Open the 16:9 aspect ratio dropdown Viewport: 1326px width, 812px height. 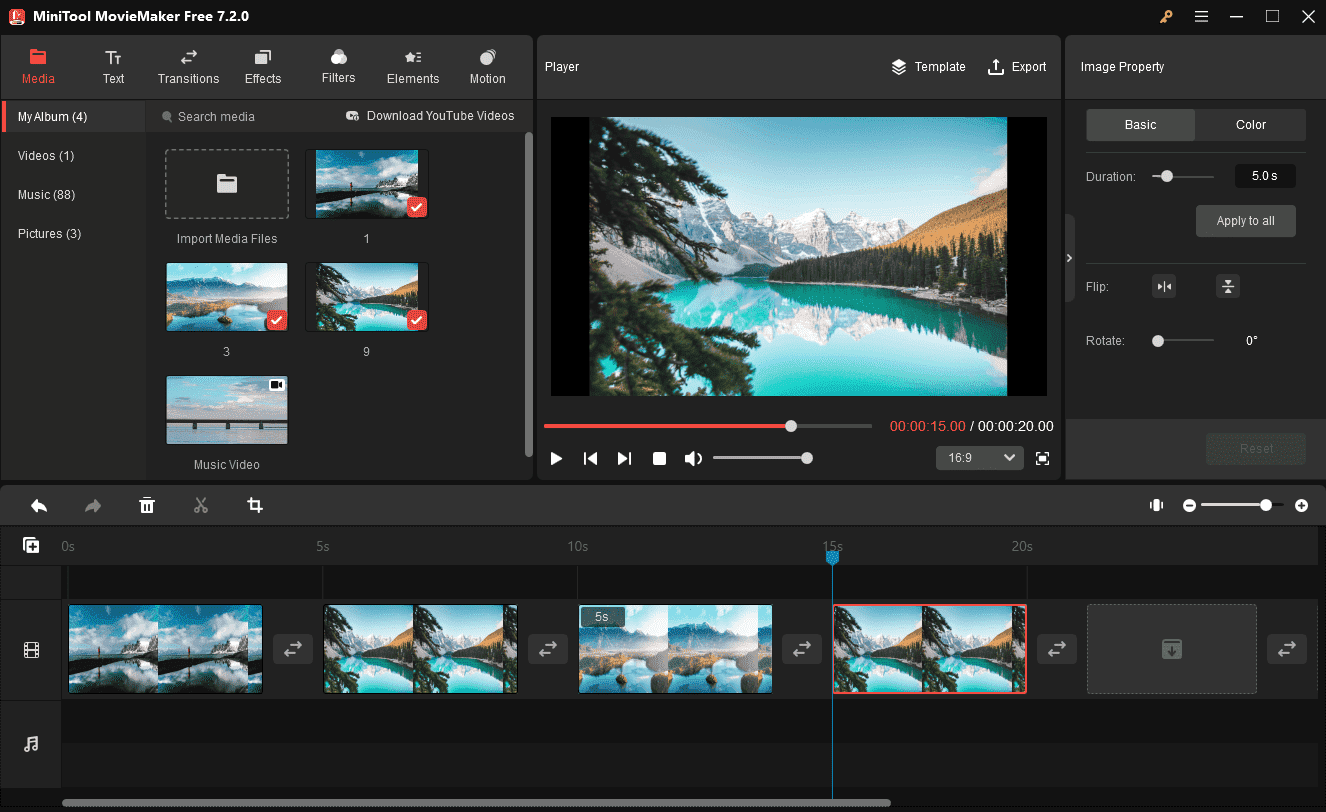click(x=979, y=458)
